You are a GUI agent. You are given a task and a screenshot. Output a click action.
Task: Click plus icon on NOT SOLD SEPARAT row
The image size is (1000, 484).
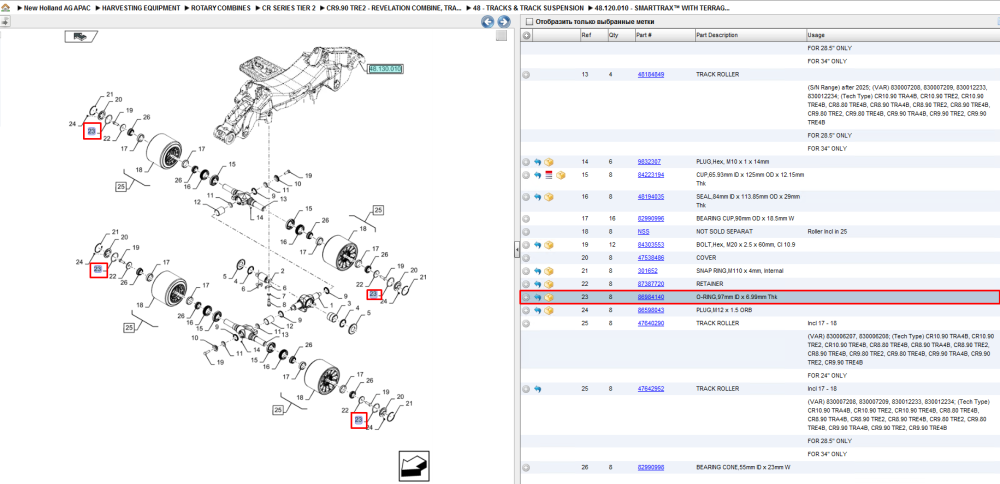click(526, 232)
